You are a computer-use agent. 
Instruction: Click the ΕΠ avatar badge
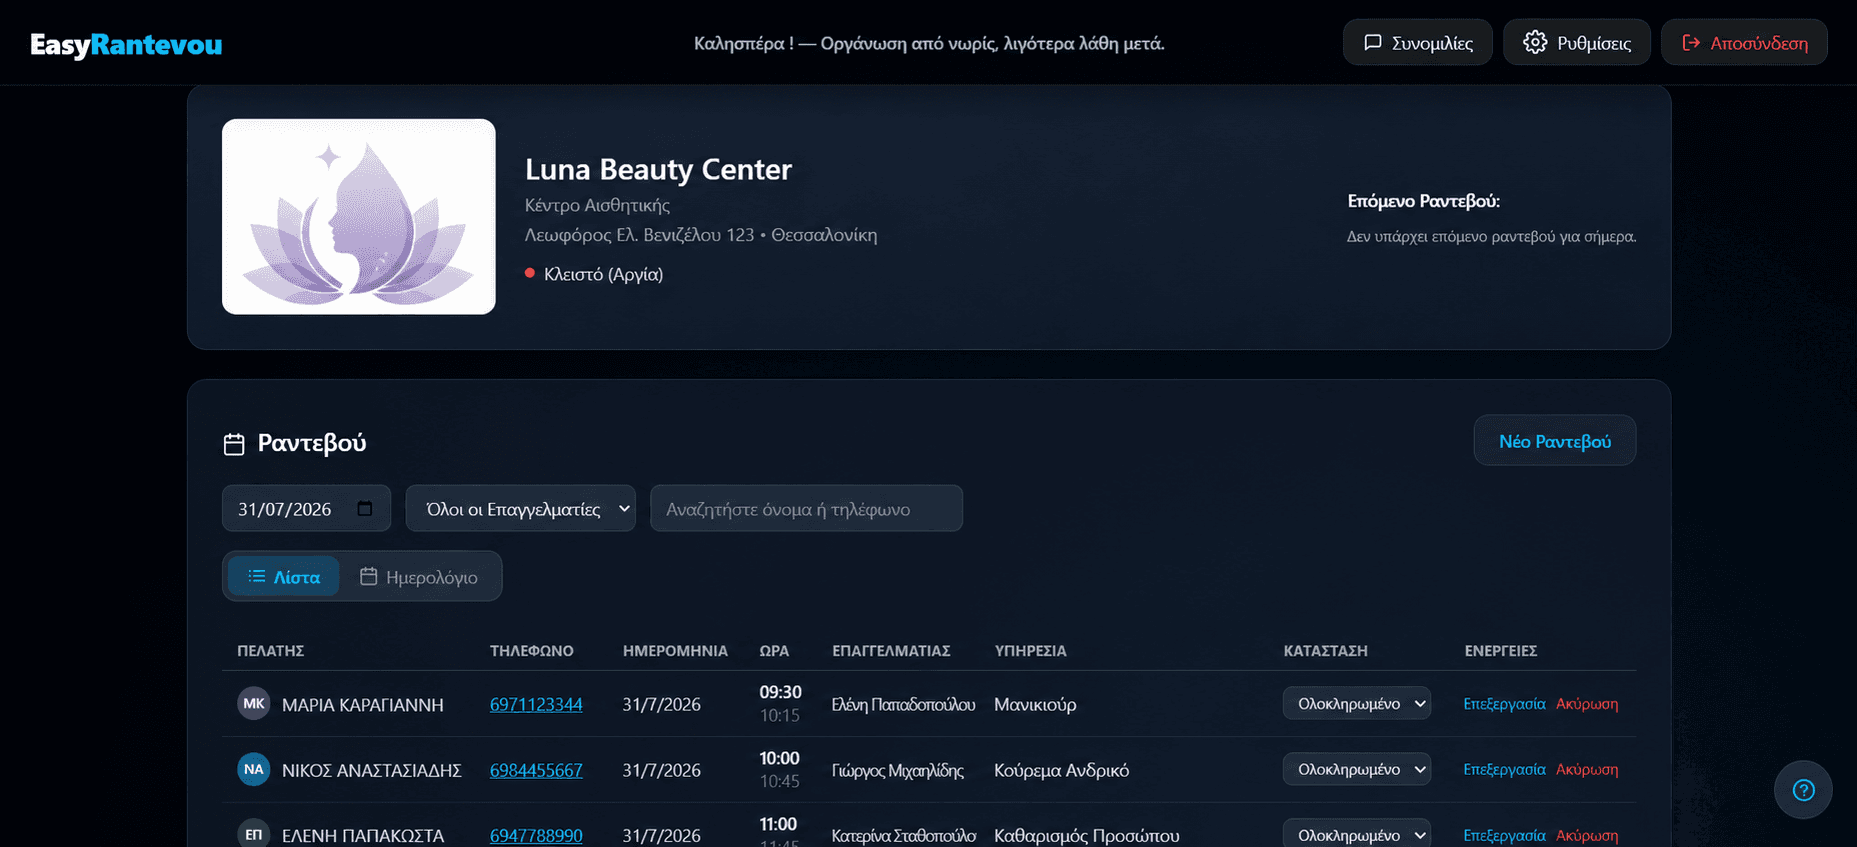(x=254, y=833)
